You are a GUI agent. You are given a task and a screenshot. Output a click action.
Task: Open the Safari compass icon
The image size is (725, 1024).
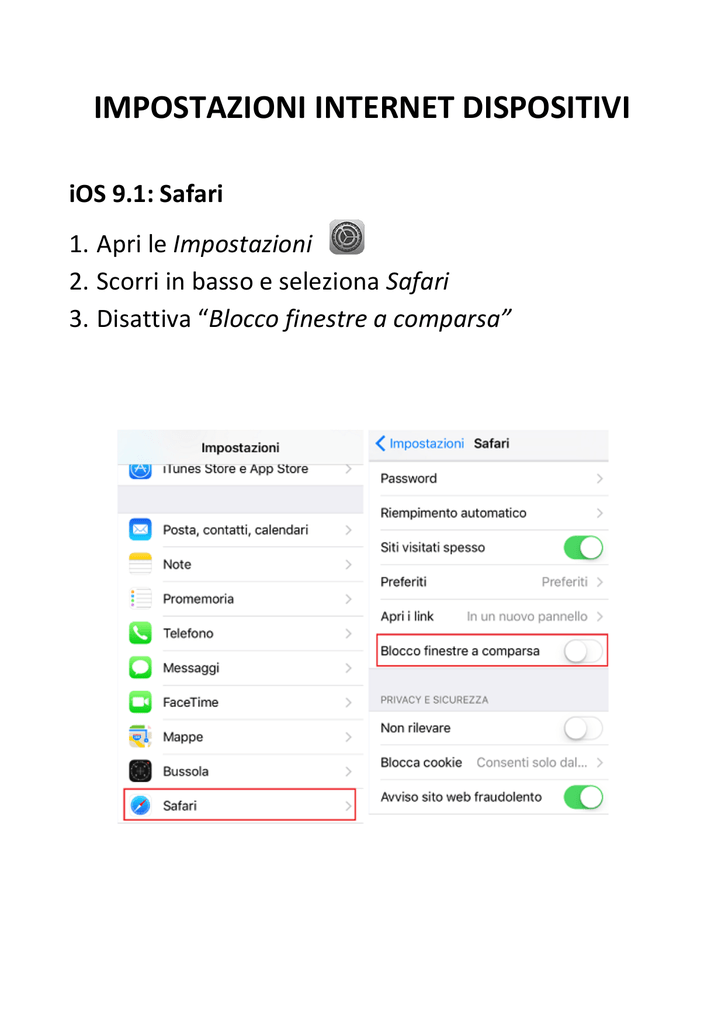[x=140, y=805]
